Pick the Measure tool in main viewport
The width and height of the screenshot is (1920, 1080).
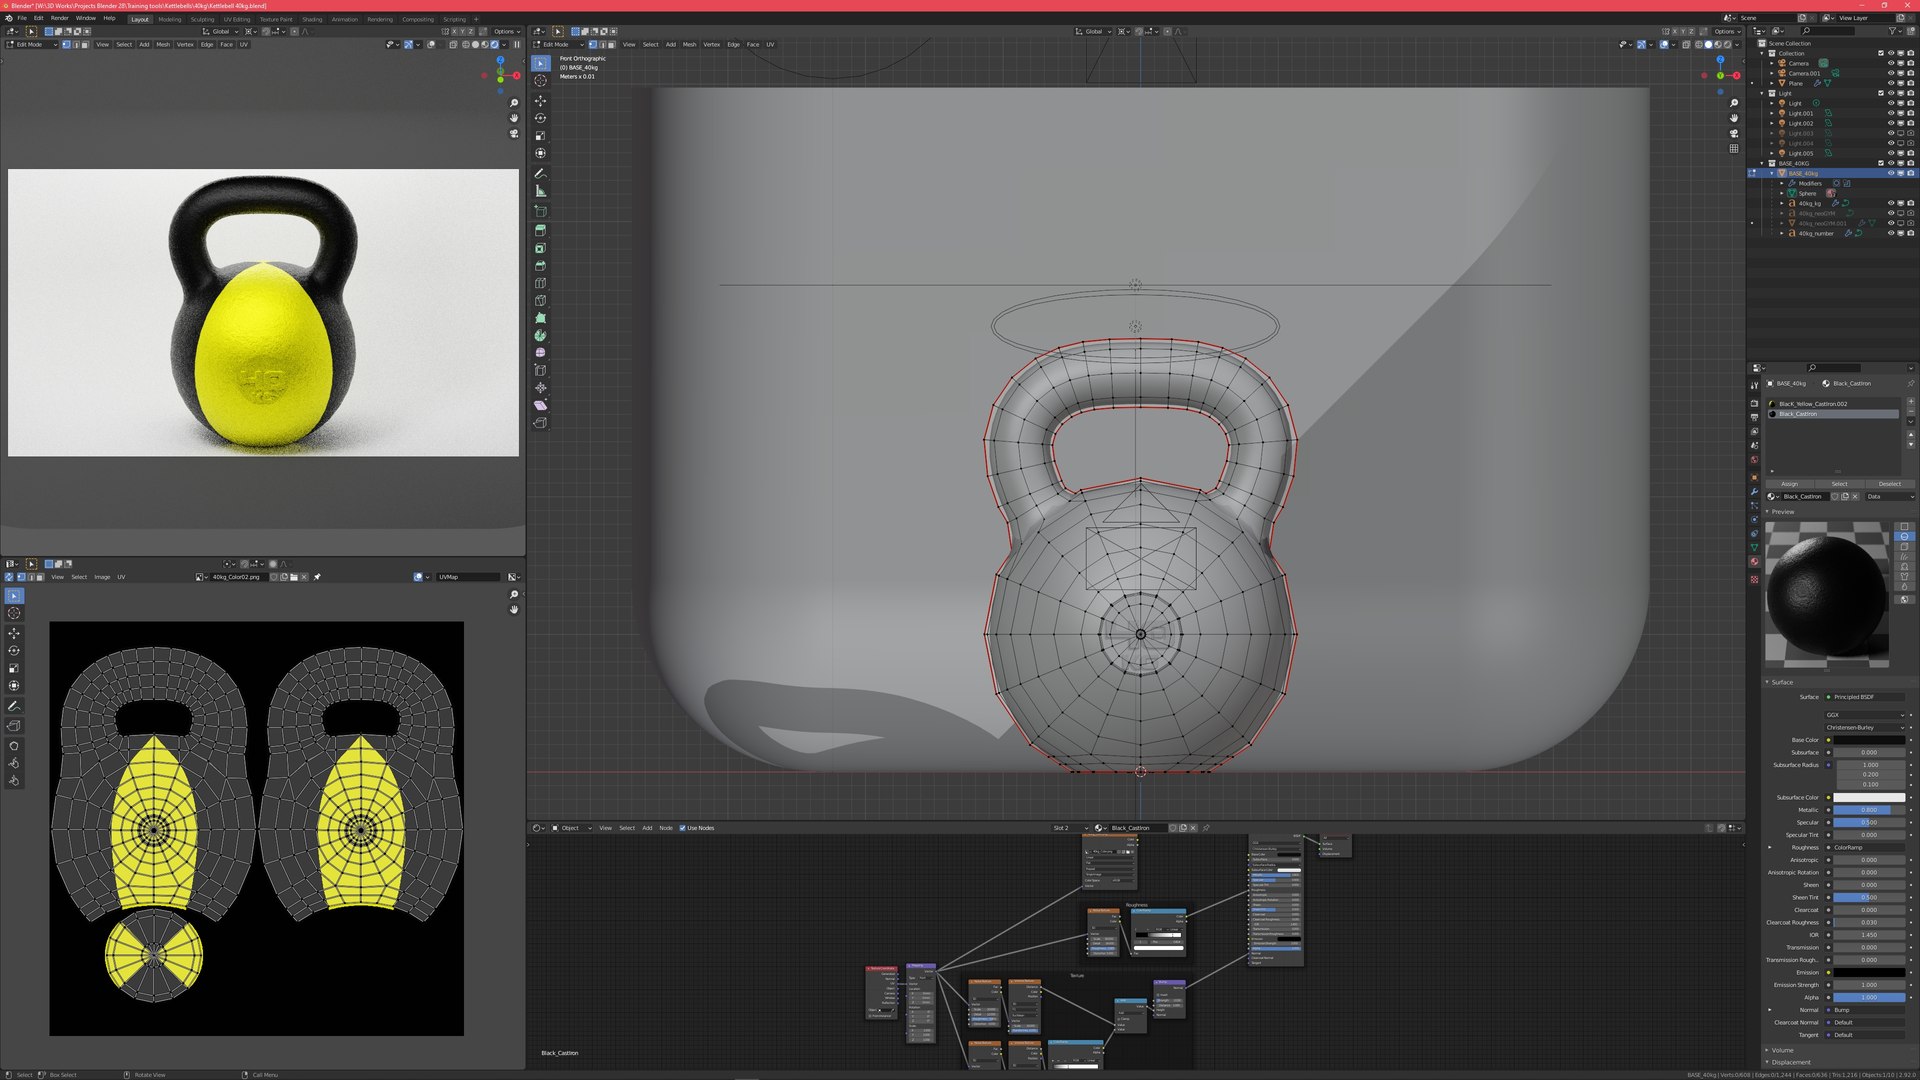point(540,191)
